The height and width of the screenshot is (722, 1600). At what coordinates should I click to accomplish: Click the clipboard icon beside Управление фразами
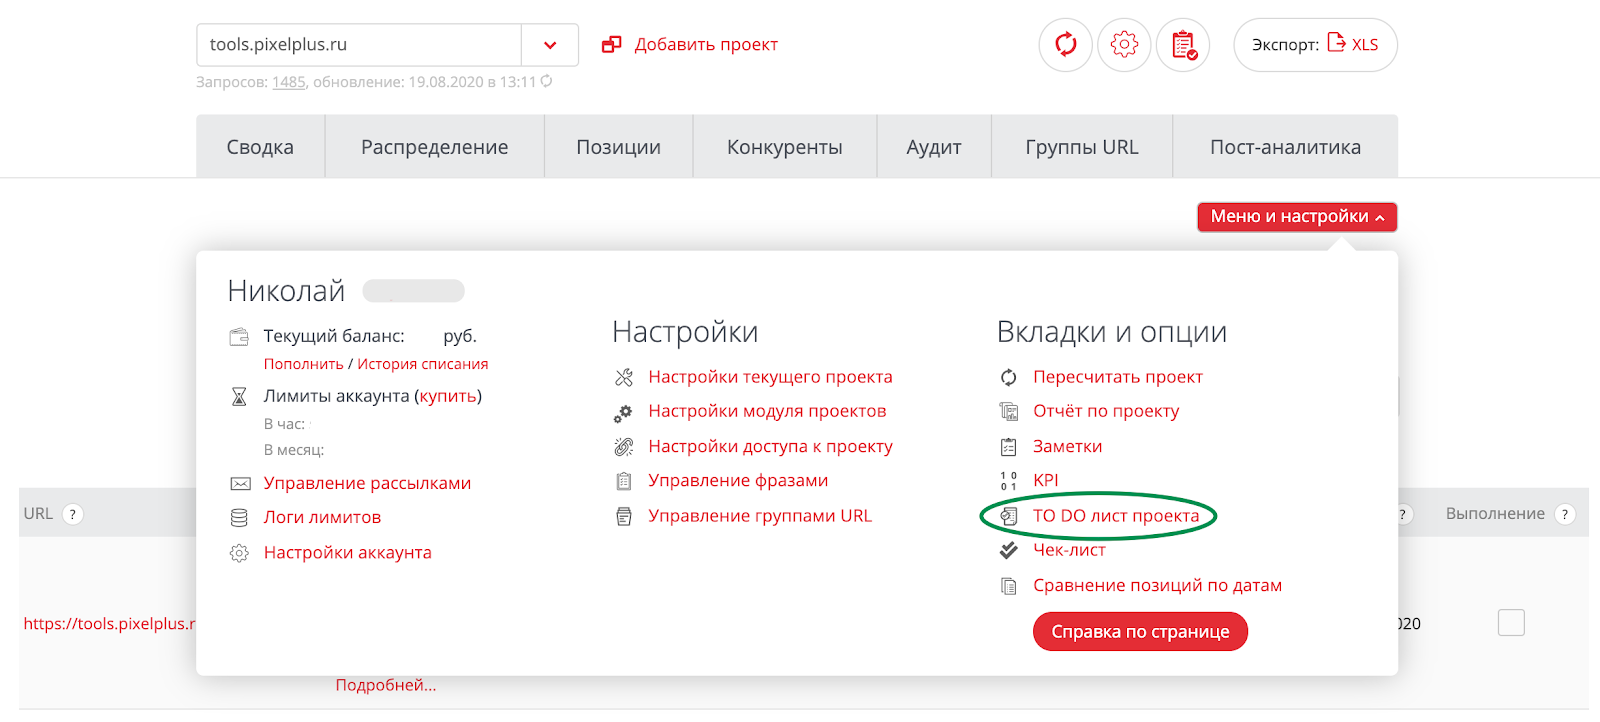pyautogui.click(x=624, y=481)
